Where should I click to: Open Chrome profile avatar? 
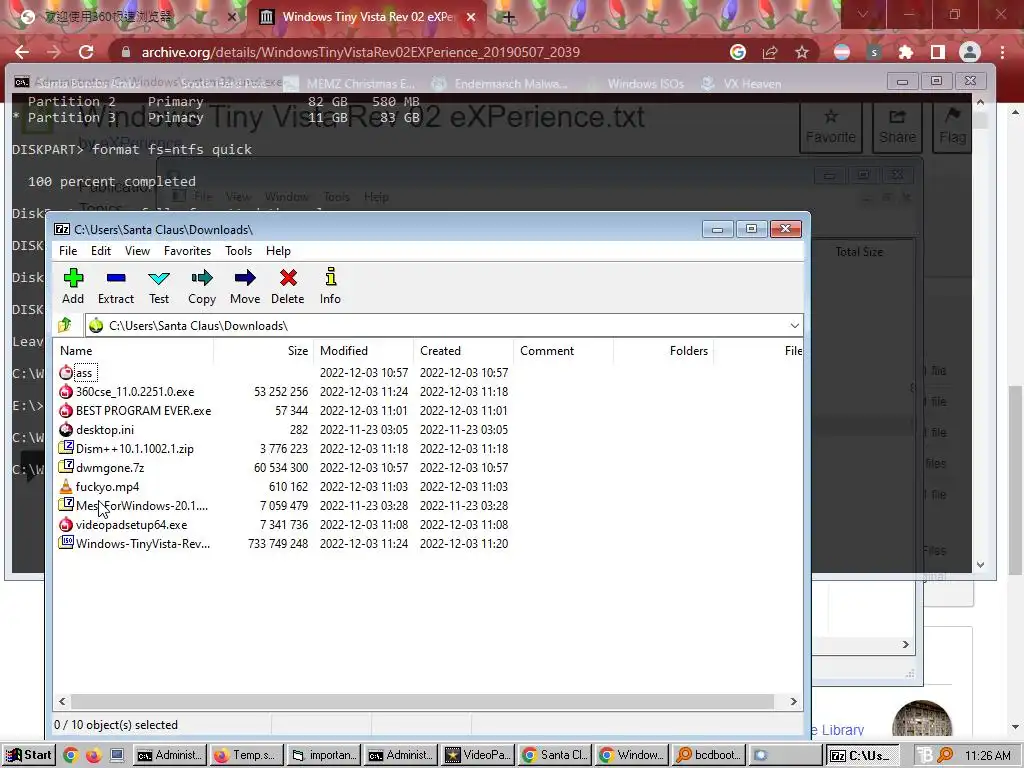[970, 52]
